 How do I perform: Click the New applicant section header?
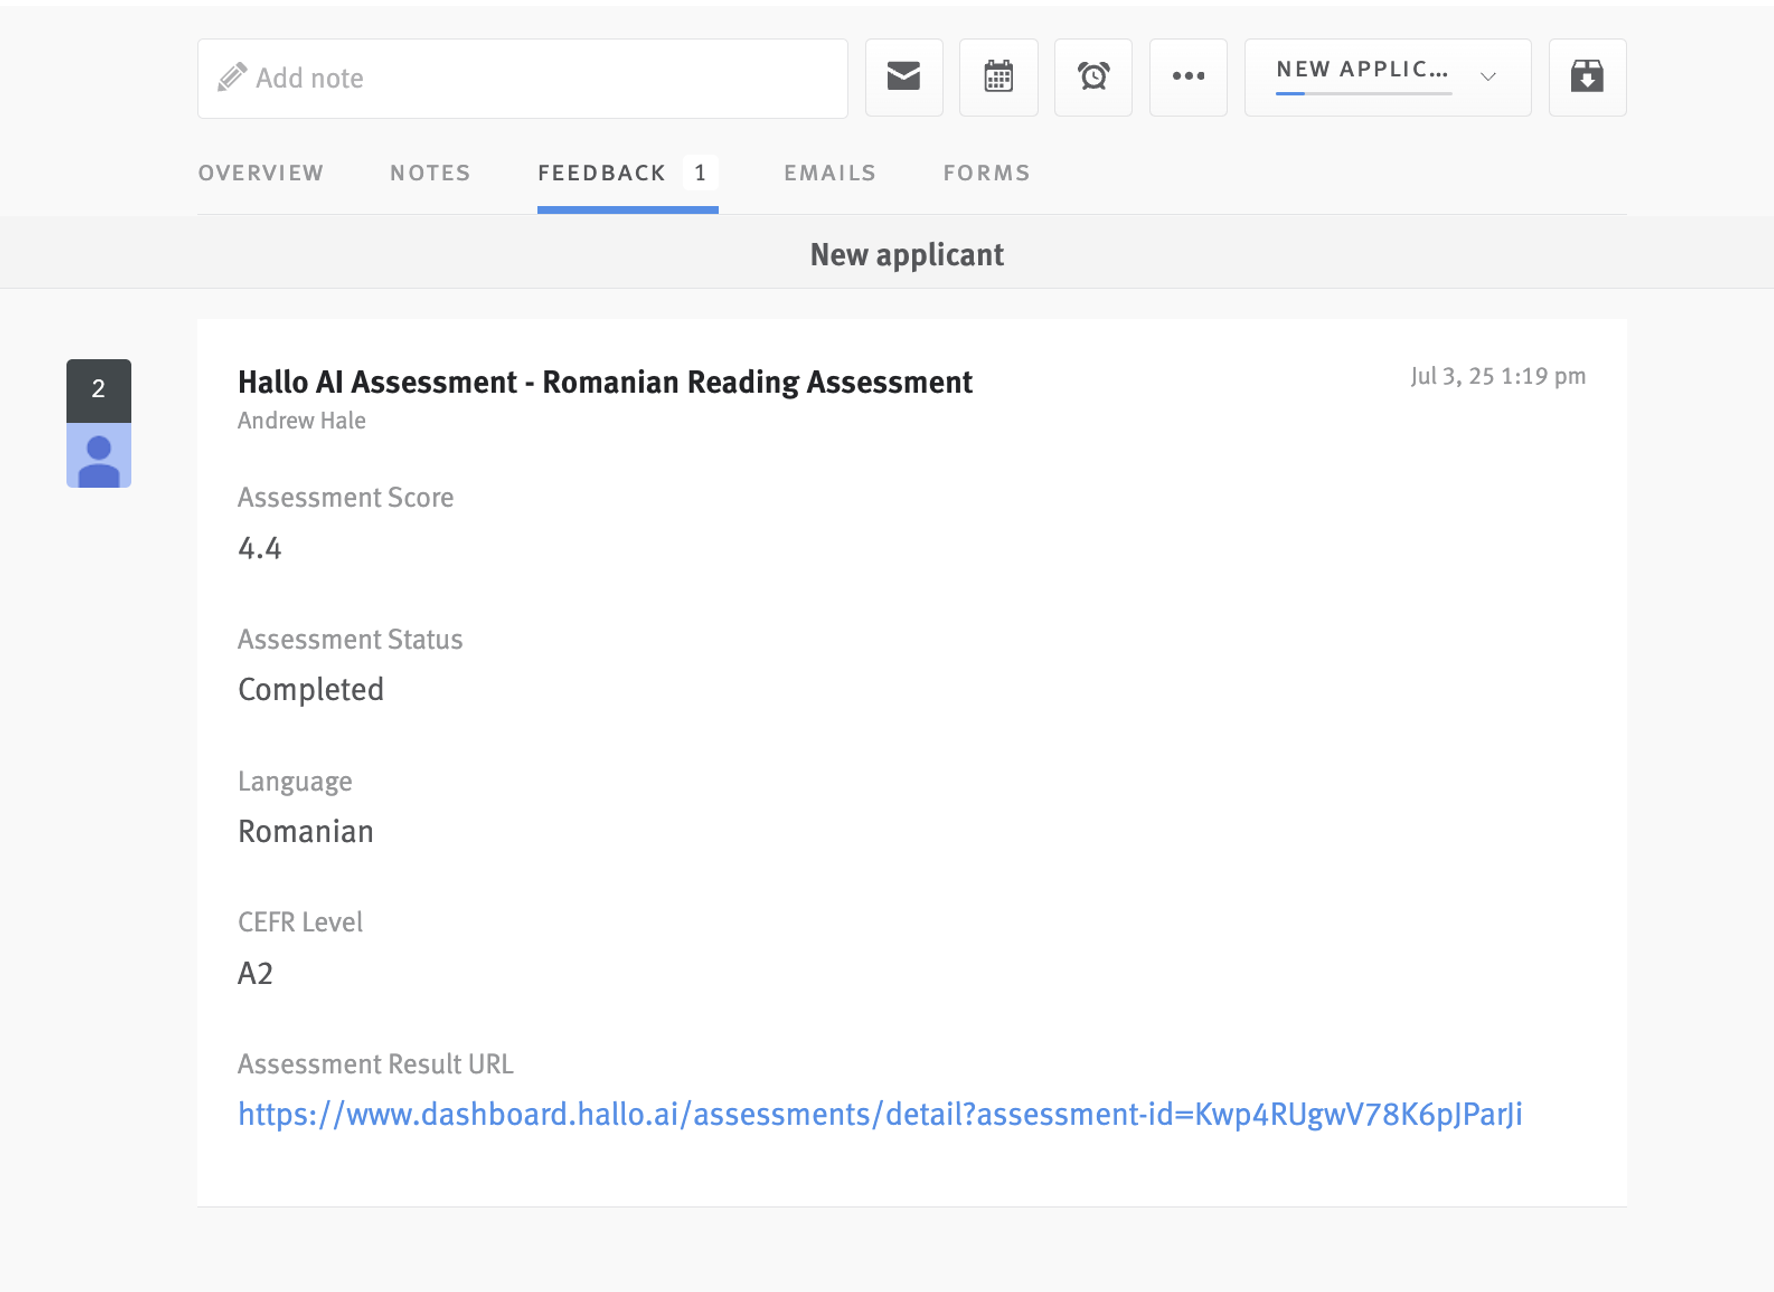coord(907,255)
